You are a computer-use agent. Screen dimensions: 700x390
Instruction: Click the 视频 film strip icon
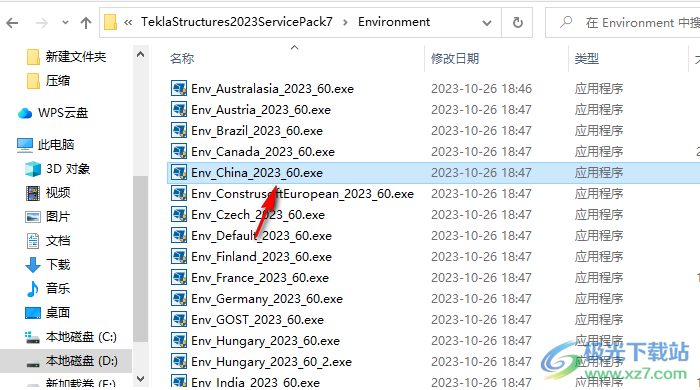pos(33,193)
